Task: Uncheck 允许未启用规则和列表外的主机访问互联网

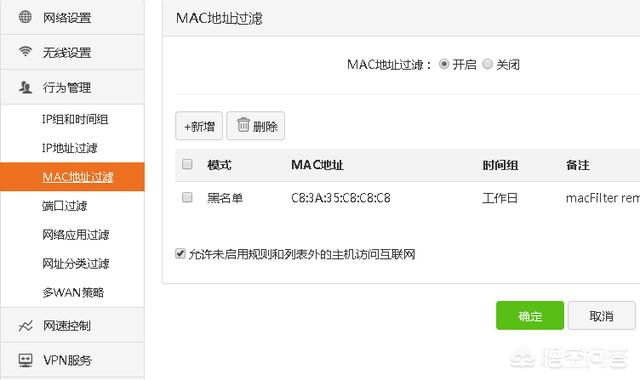Action: click(x=180, y=254)
